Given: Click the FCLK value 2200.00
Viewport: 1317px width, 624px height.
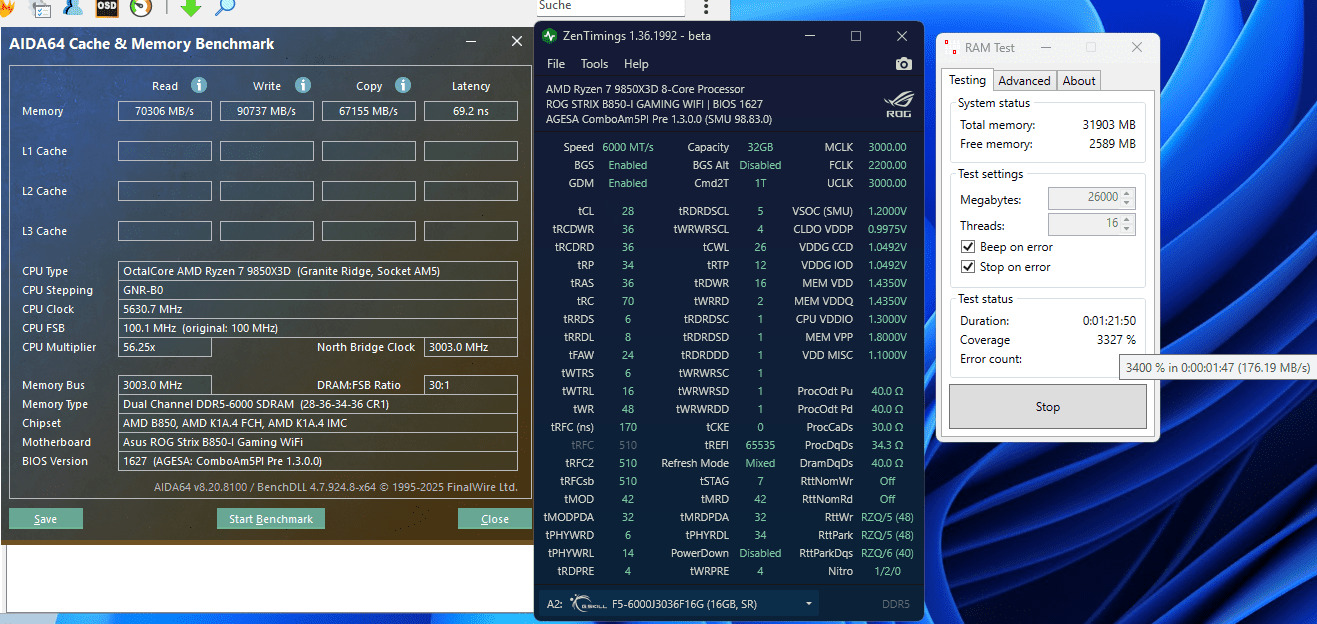Looking at the screenshot, I should [887, 165].
